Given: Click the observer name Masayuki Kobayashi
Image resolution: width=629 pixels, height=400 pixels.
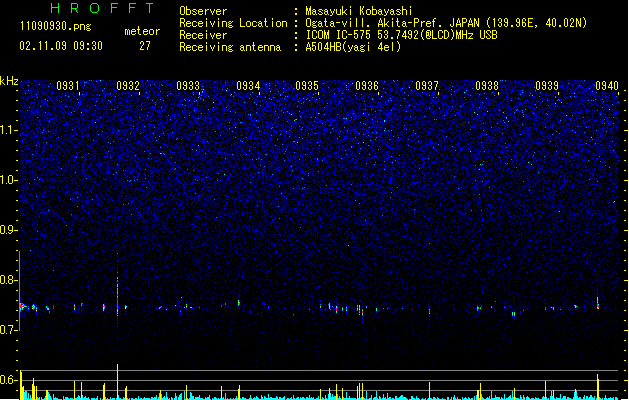Looking at the screenshot, I should [358, 11].
